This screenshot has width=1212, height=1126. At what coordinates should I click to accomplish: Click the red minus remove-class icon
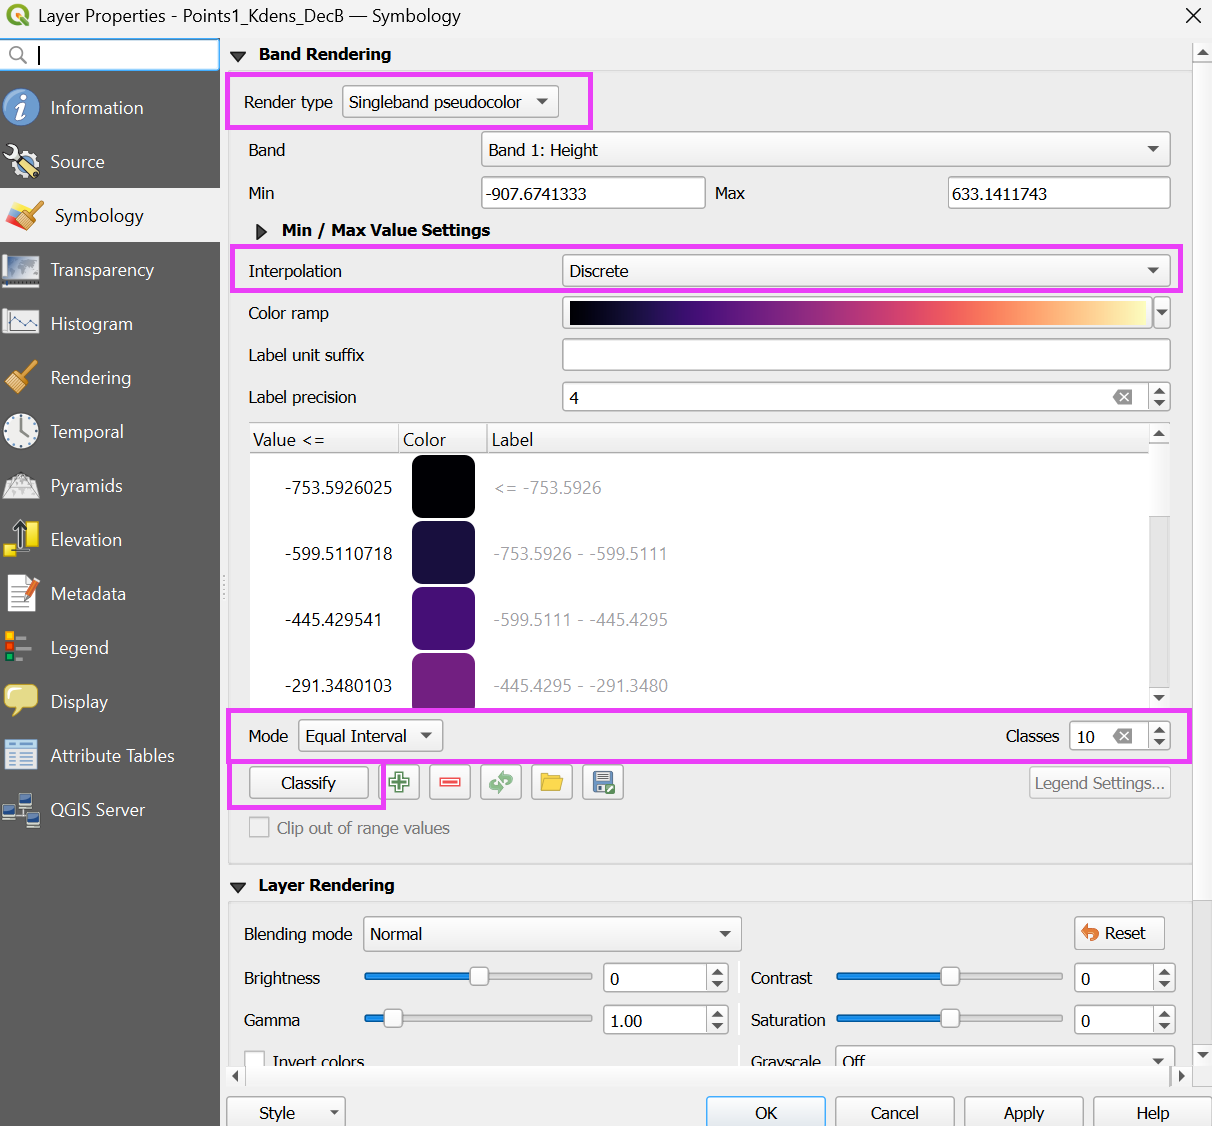point(450,782)
